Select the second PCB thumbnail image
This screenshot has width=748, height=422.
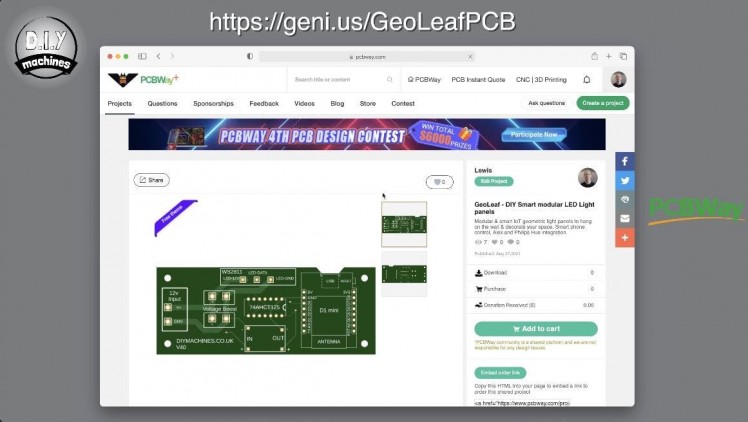click(404, 274)
